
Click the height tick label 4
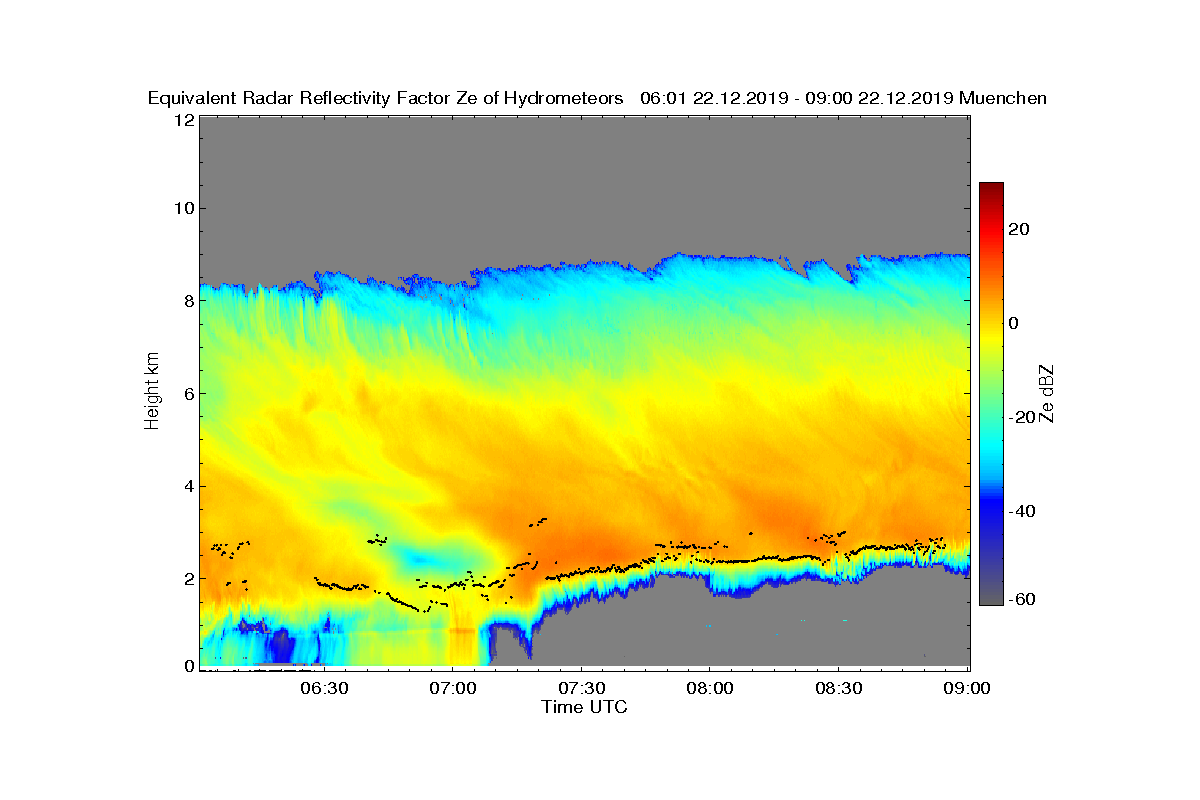(187, 486)
